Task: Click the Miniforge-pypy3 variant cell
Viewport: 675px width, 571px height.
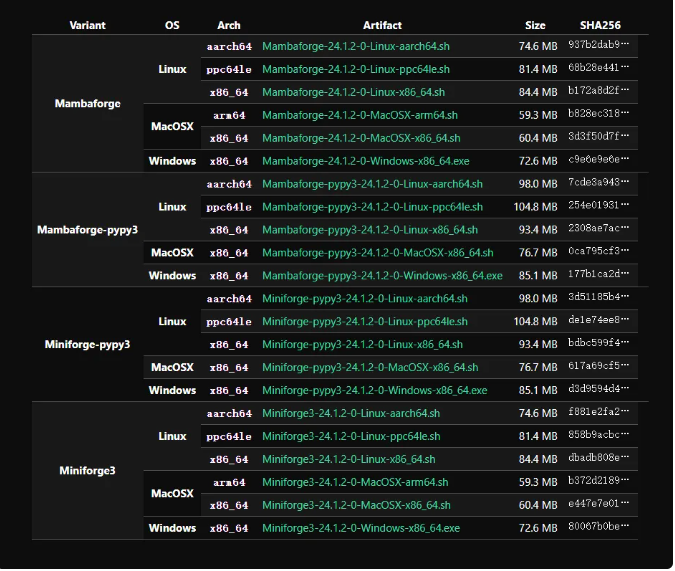Action: (88, 345)
